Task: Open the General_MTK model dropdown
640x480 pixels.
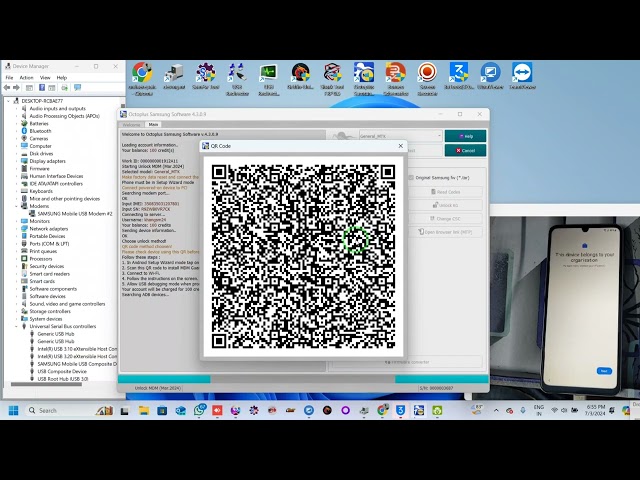Action: coord(401,136)
